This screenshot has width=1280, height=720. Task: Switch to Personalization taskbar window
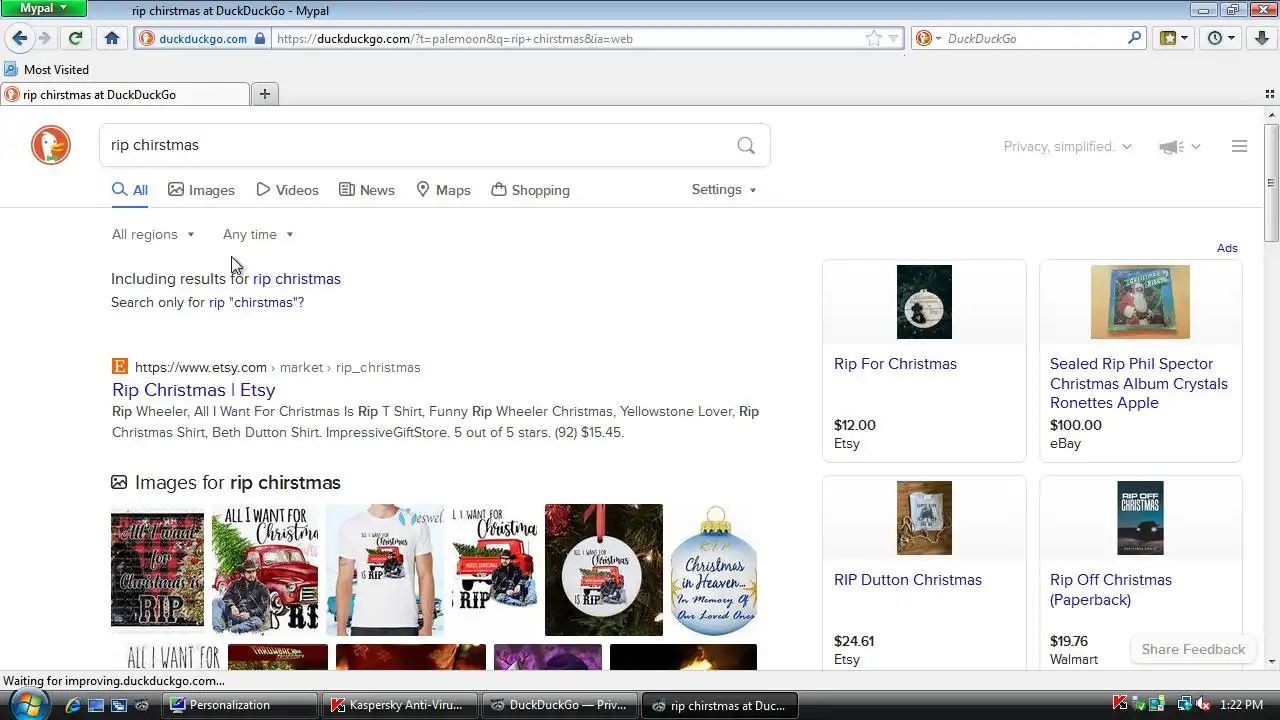click(x=241, y=705)
